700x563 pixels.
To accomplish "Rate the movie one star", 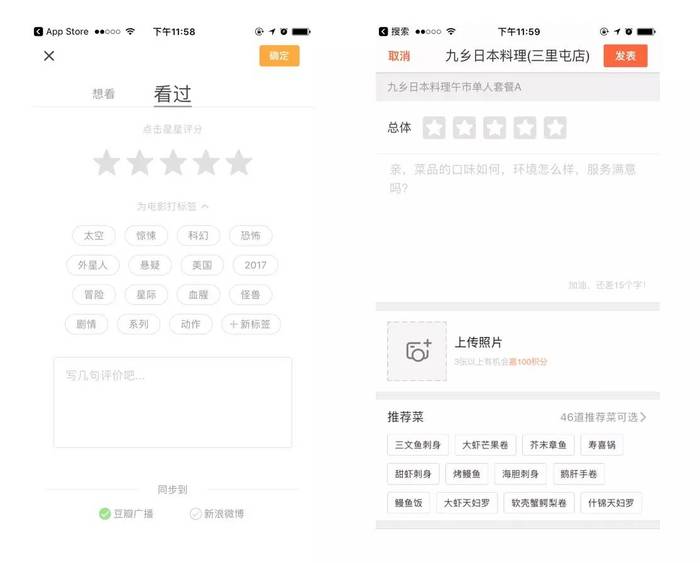I will tap(107, 163).
